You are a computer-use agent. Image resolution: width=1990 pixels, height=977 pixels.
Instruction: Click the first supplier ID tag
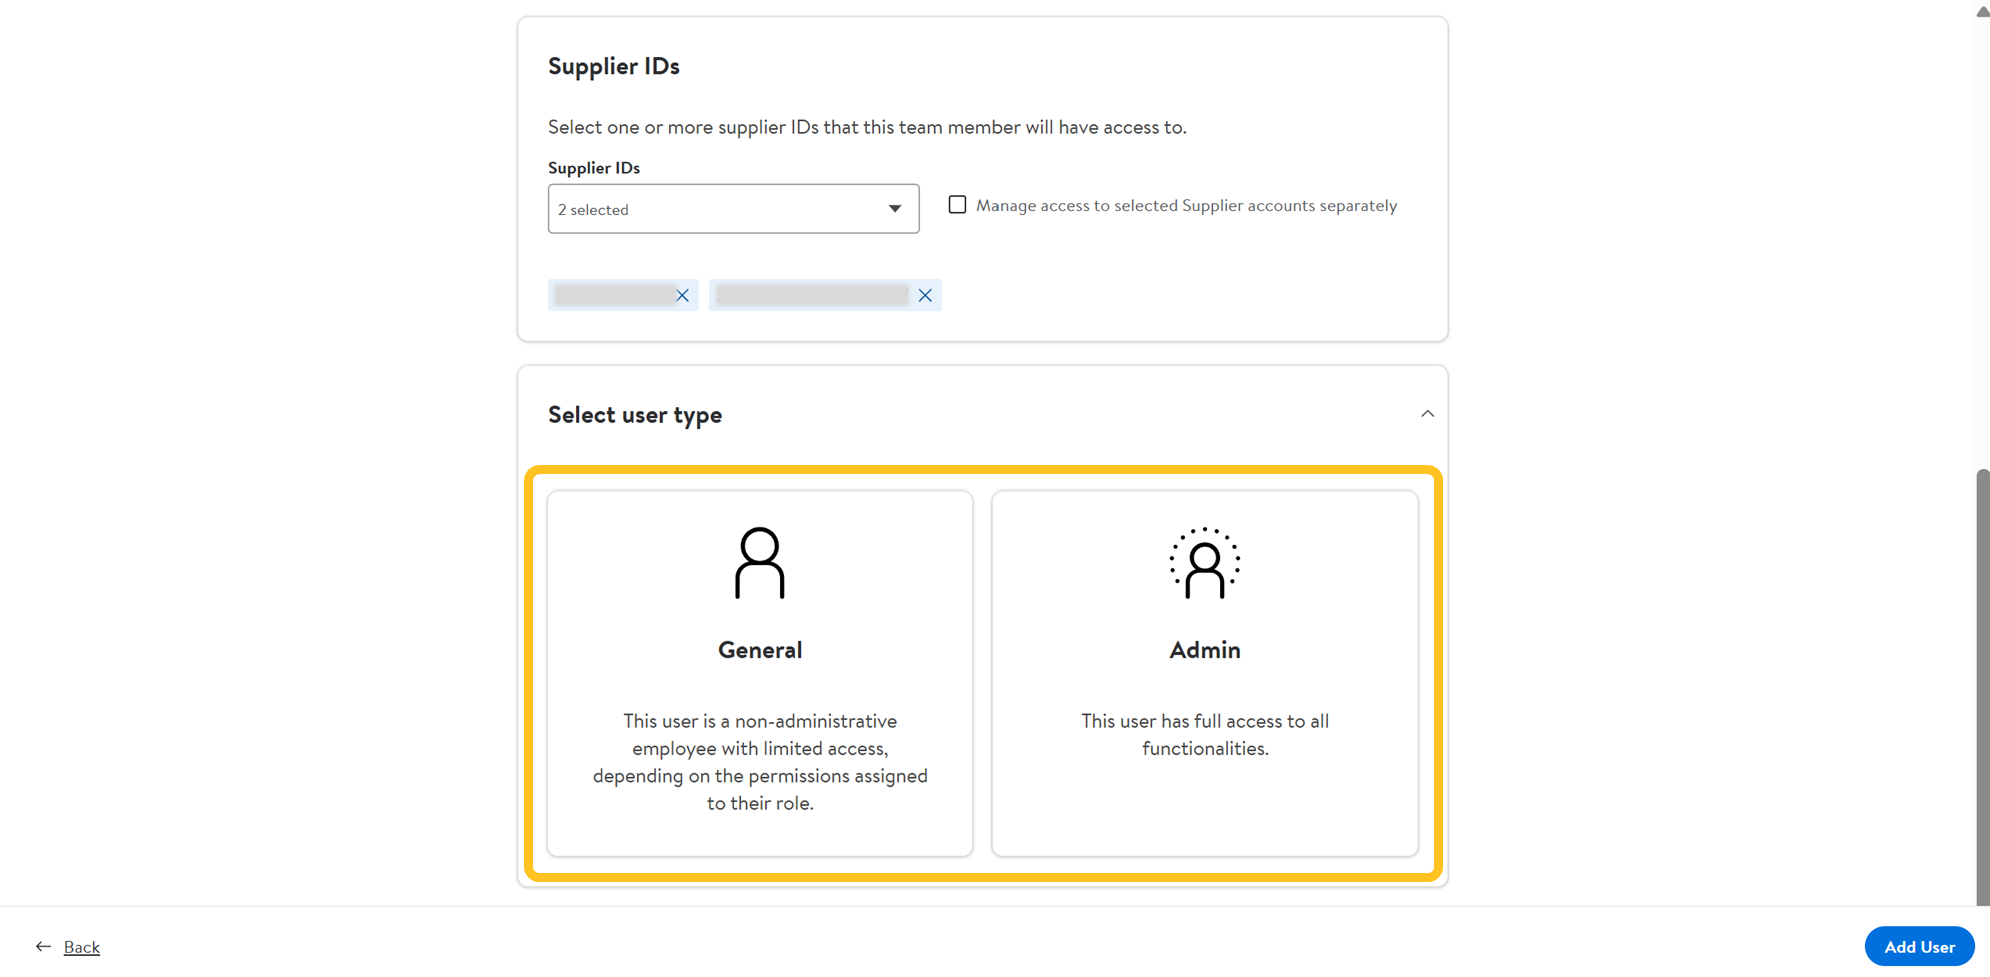click(x=612, y=295)
